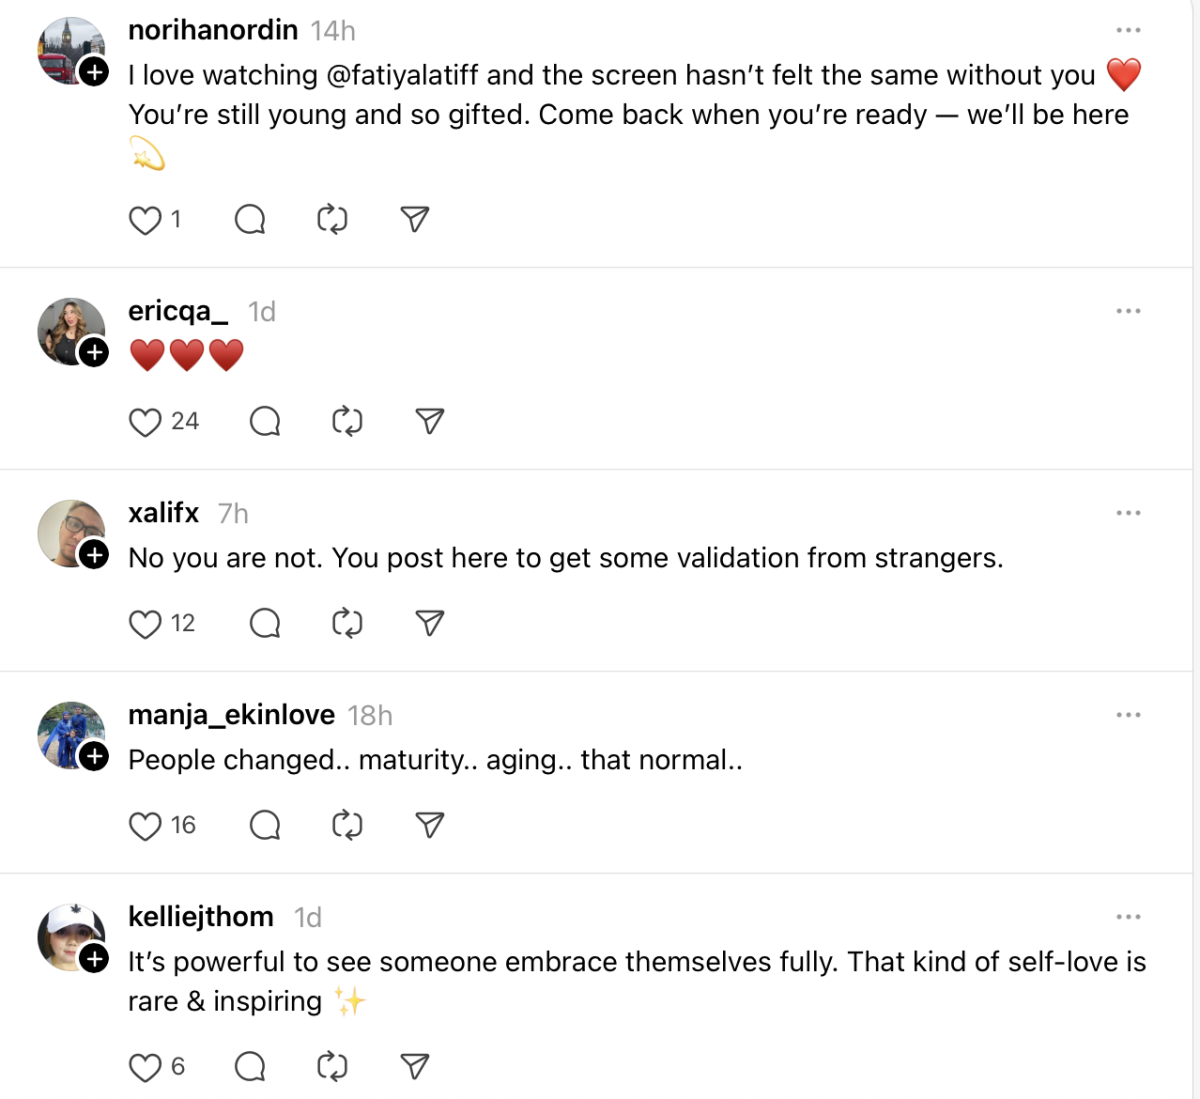This screenshot has width=1200, height=1099.
Task: Like norihanordin's comment with heart icon
Action: 145,220
